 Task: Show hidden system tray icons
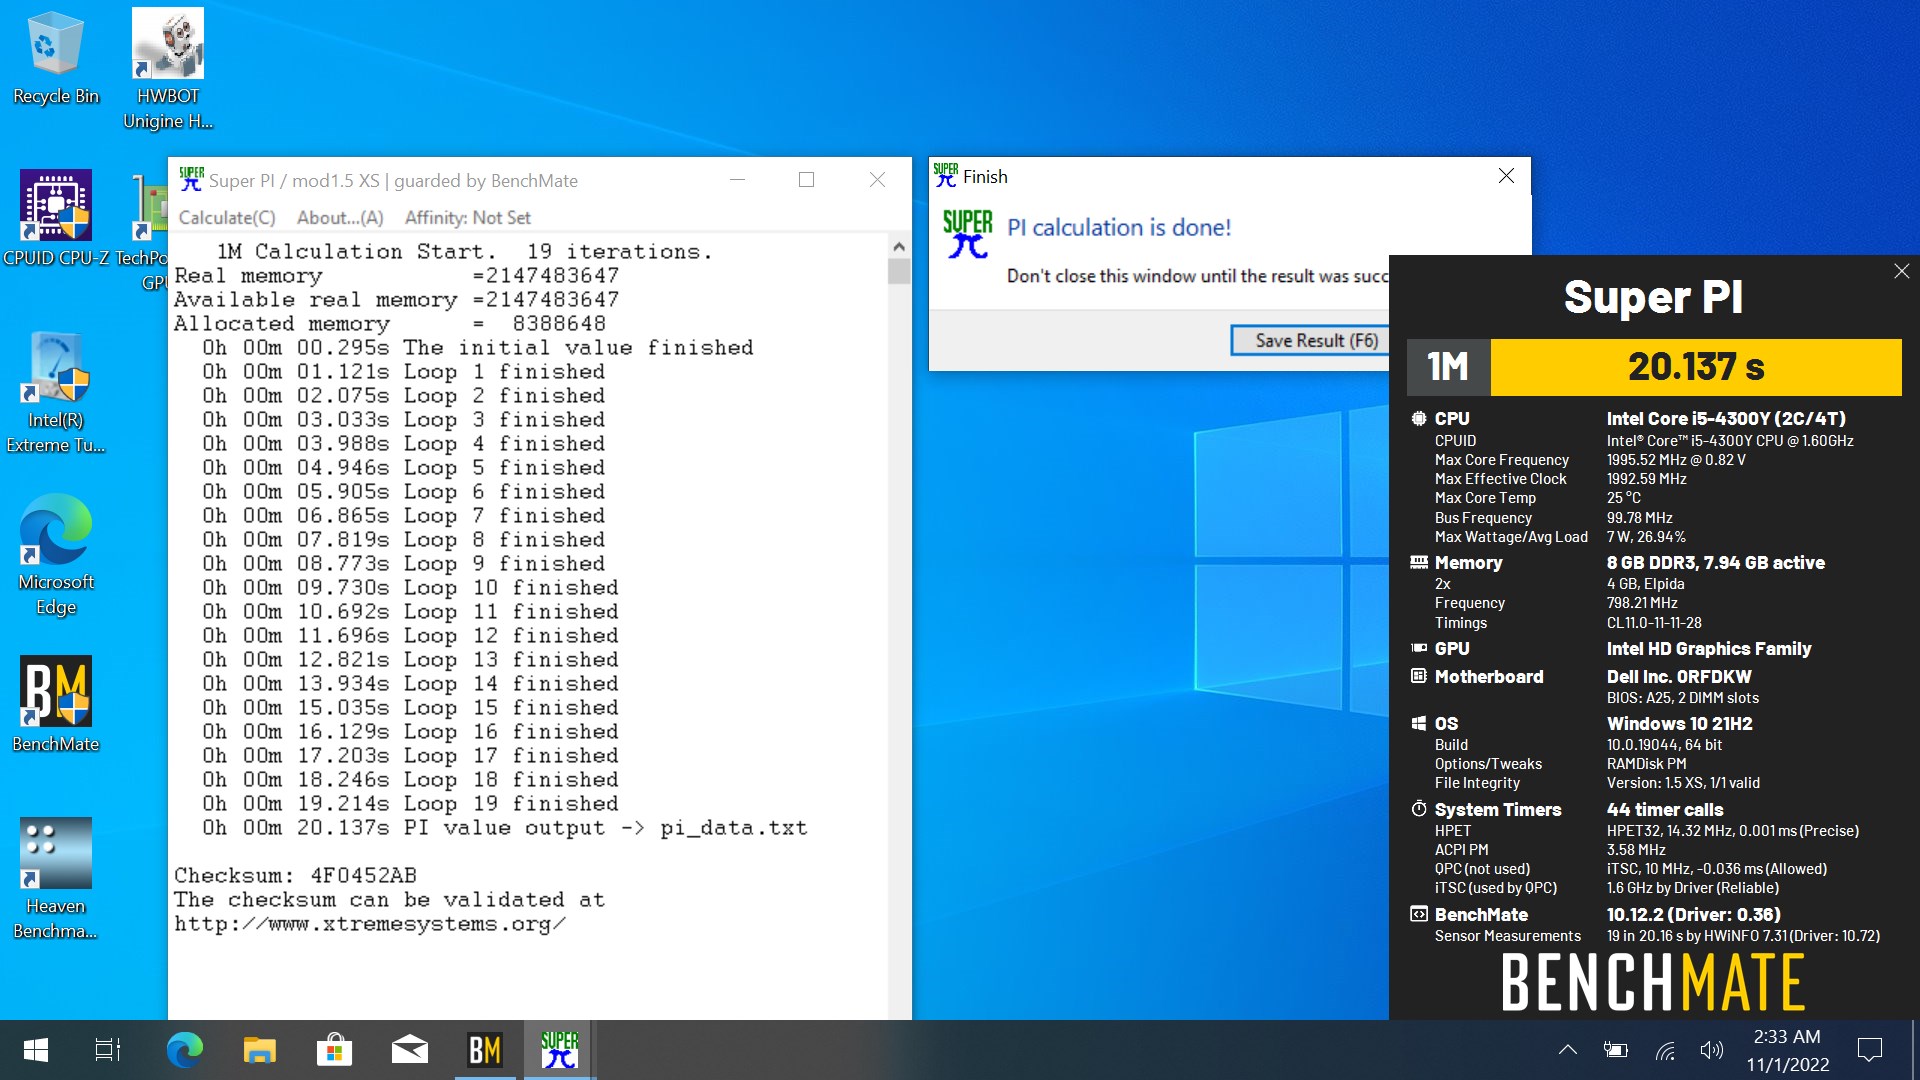tap(1568, 1050)
